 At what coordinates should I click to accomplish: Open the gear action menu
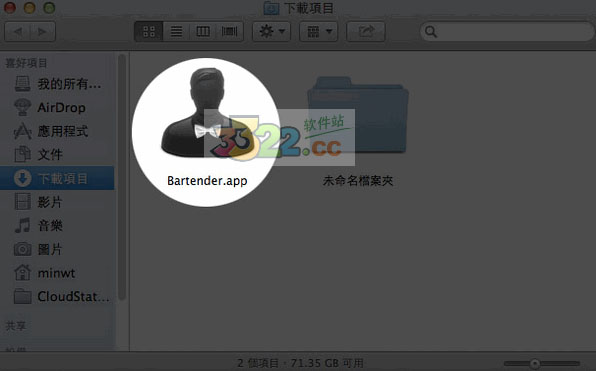(271, 32)
